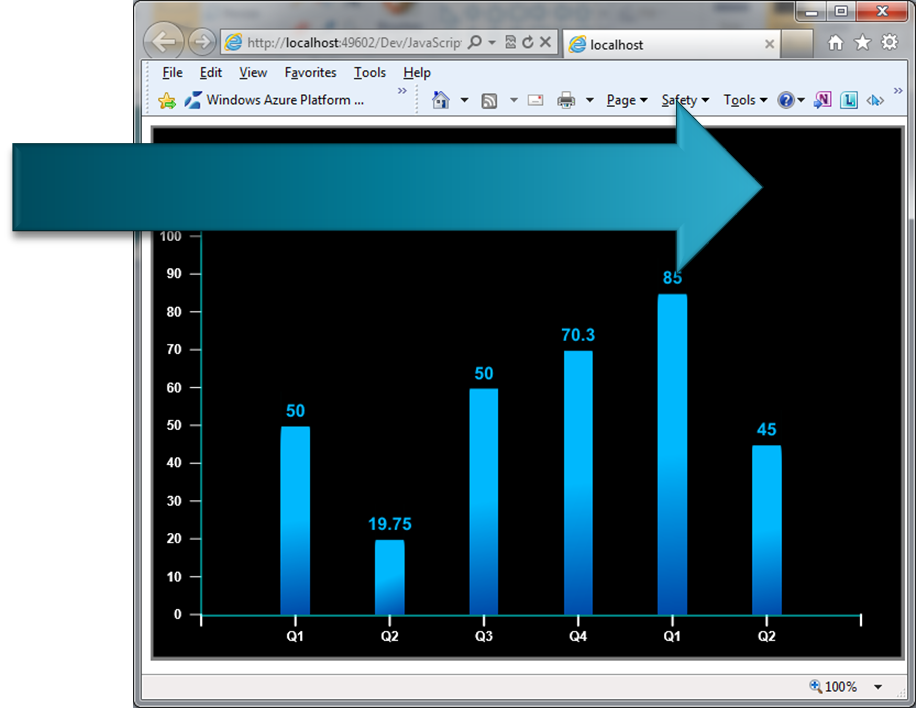Maximize the browser window
The image size is (916, 708).
[x=841, y=11]
